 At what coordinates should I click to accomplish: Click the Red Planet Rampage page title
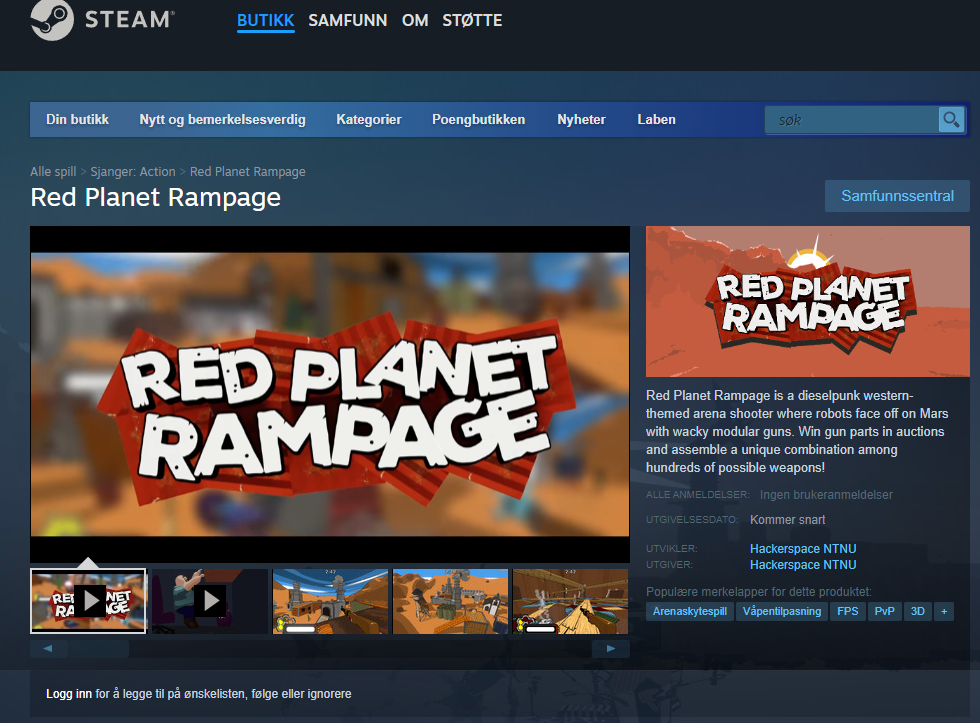[156, 197]
